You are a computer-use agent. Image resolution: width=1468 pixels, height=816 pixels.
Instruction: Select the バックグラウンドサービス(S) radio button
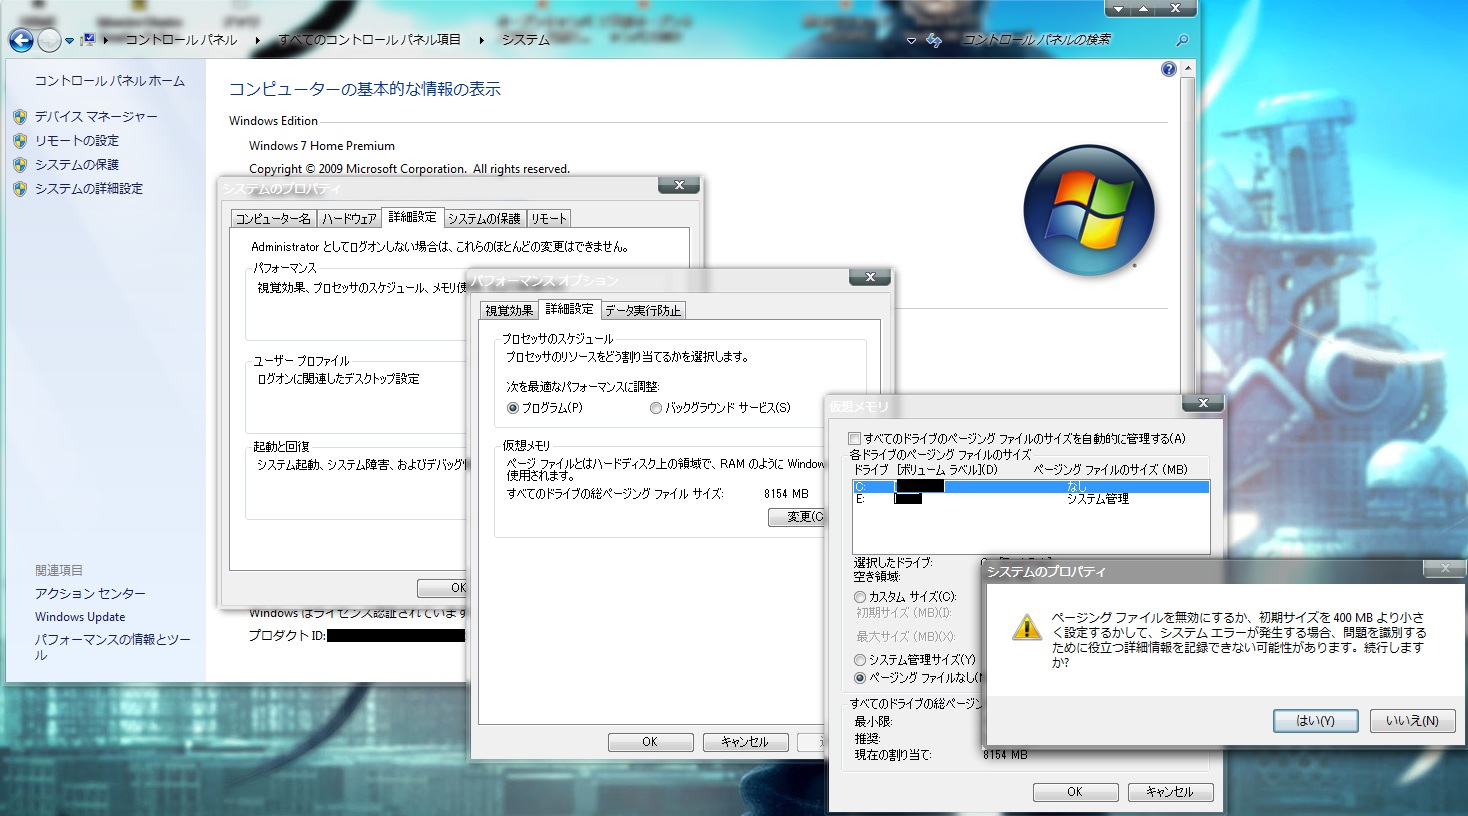tap(656, 408)
